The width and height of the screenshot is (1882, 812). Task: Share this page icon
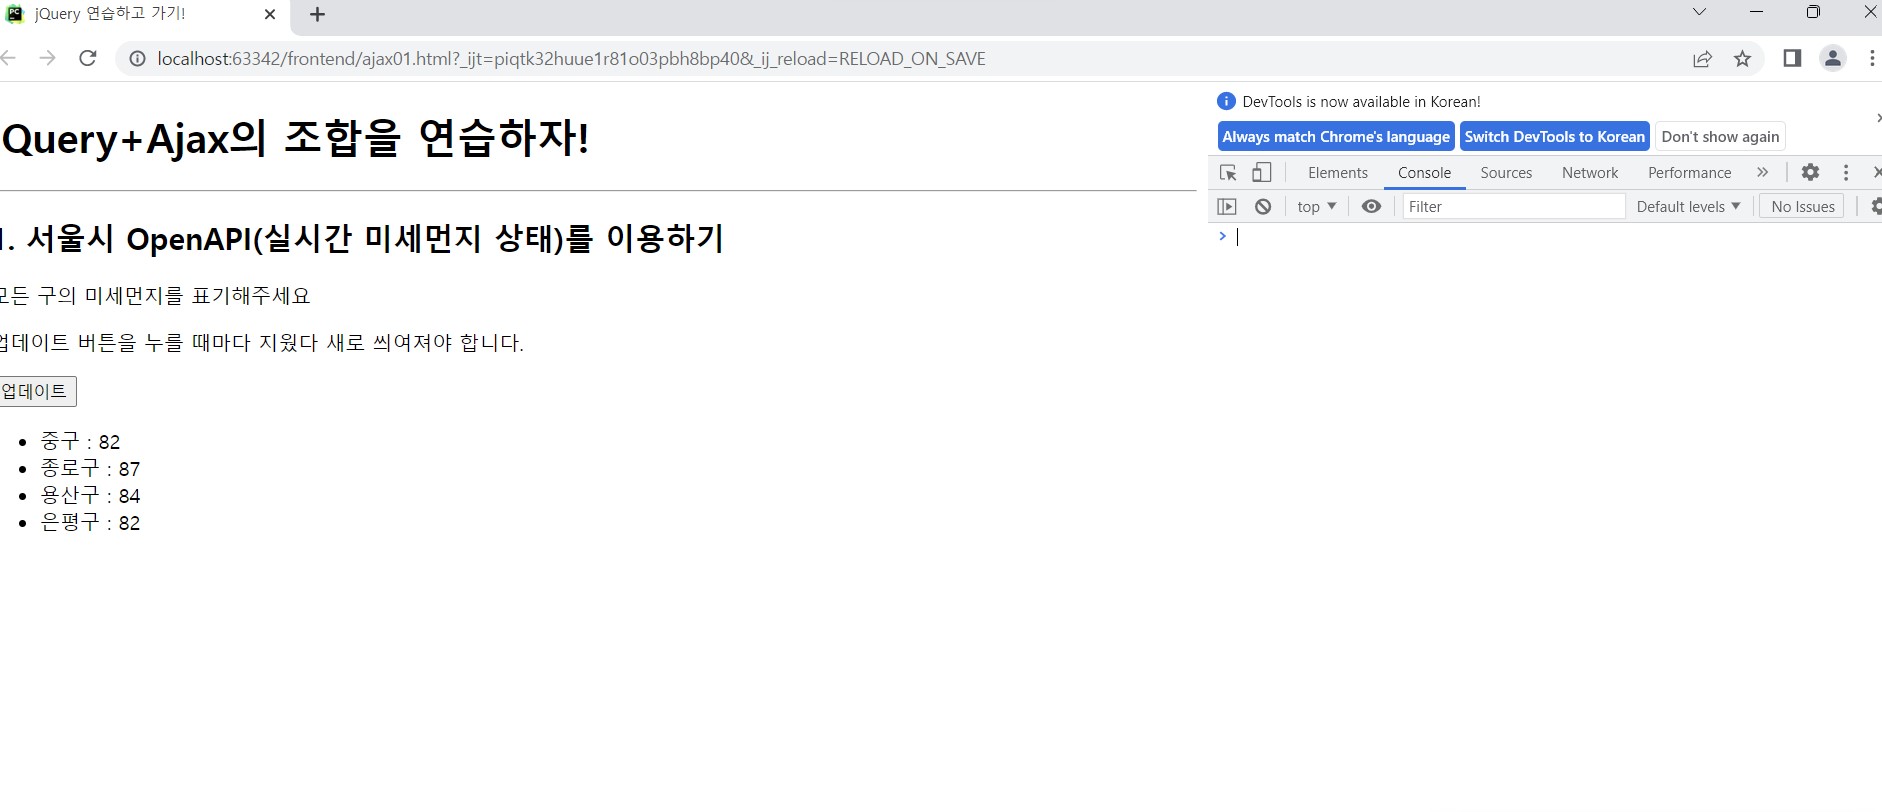tap(1702, 59)
